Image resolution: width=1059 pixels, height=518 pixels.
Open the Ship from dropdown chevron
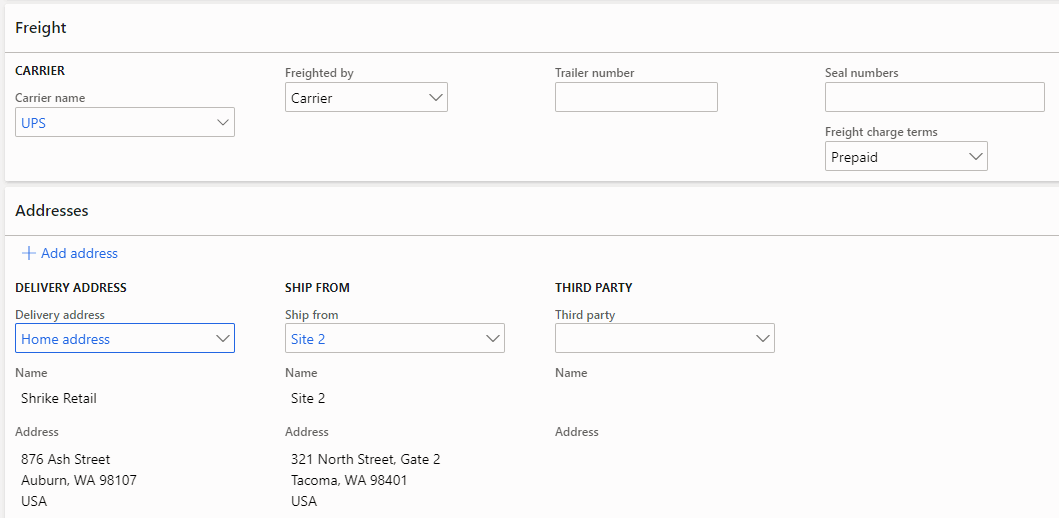492,338
